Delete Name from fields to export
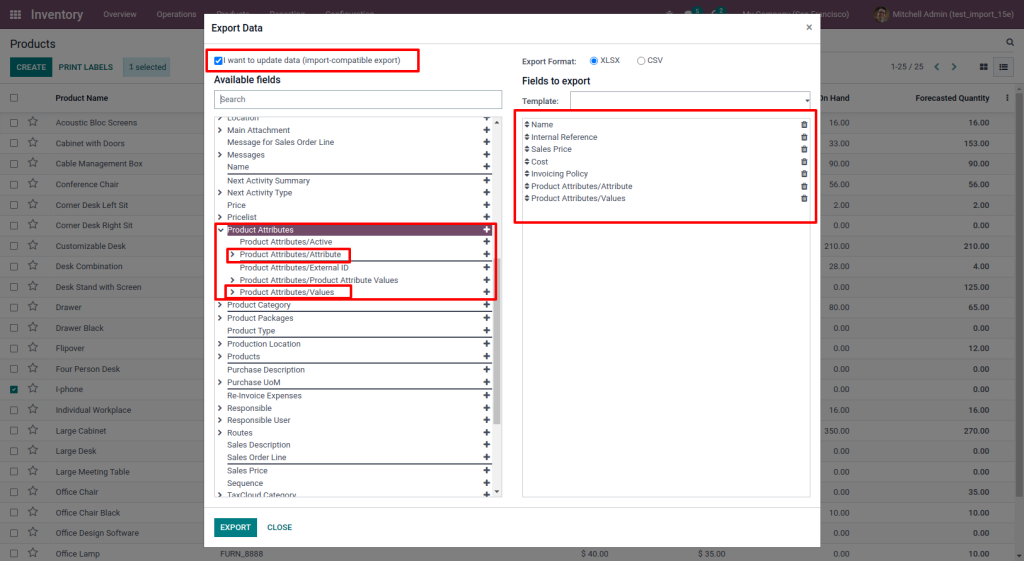Image resolution: width=1024 pixels, height=561 pixels. [x=804, y=125]
